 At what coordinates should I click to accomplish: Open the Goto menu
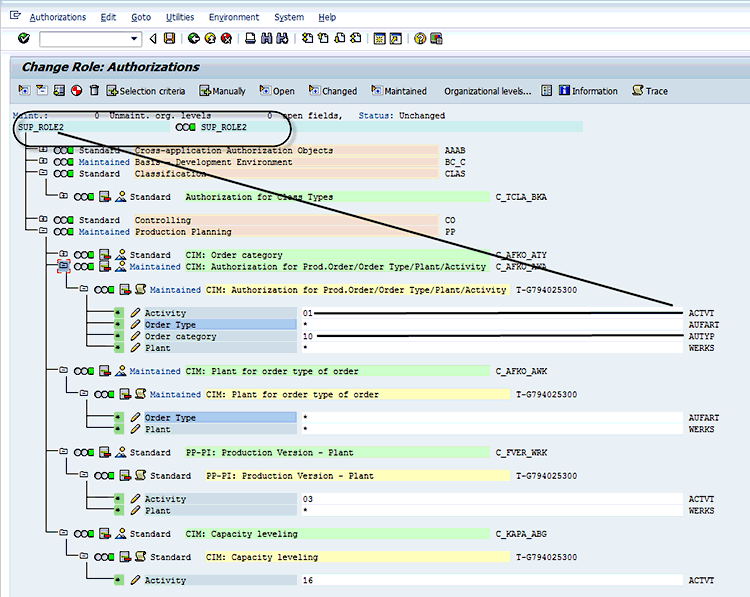click(141, 17)
